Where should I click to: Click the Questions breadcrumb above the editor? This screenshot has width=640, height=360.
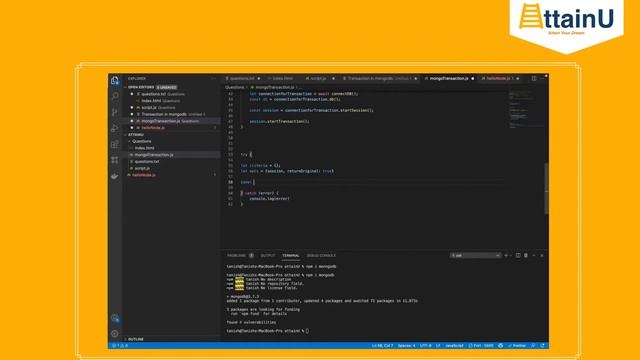click(x=235, y=87)
